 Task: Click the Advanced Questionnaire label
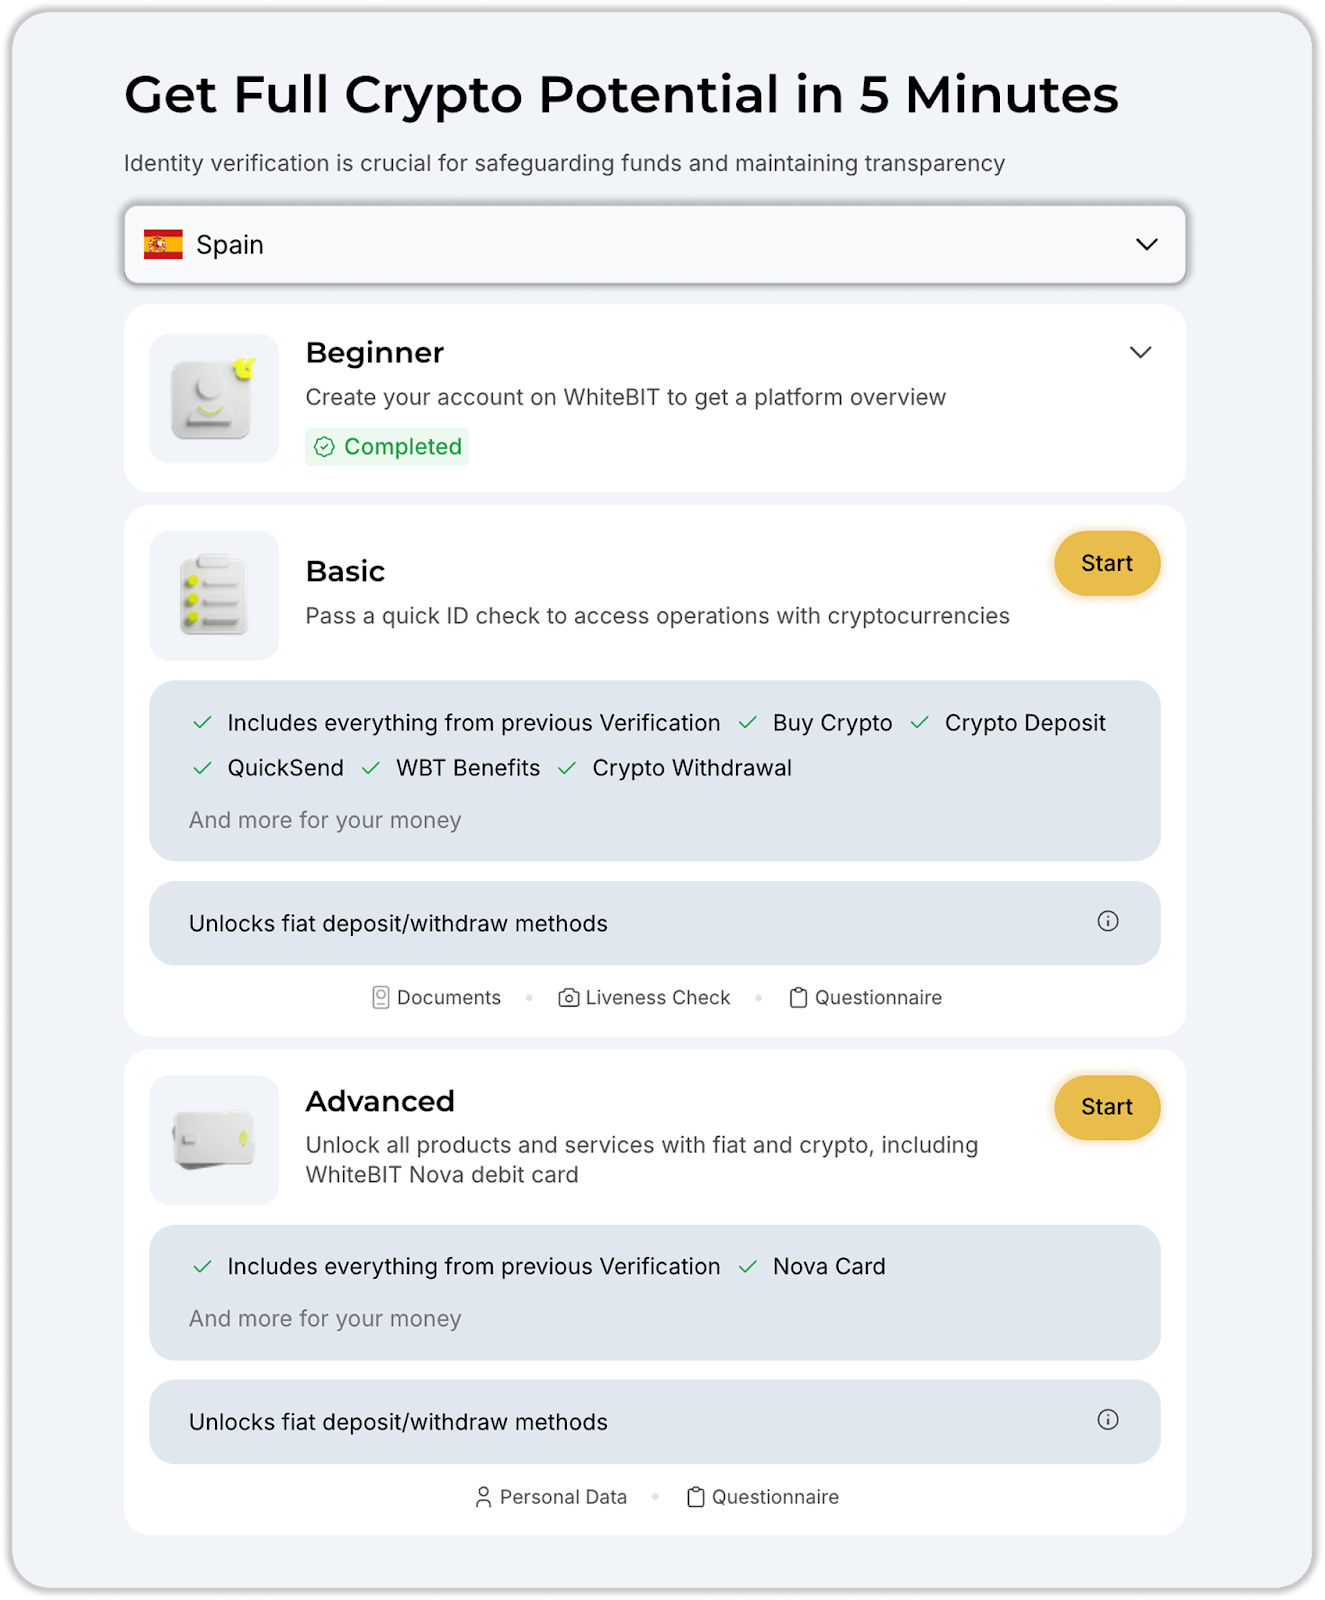(775, 1497)
